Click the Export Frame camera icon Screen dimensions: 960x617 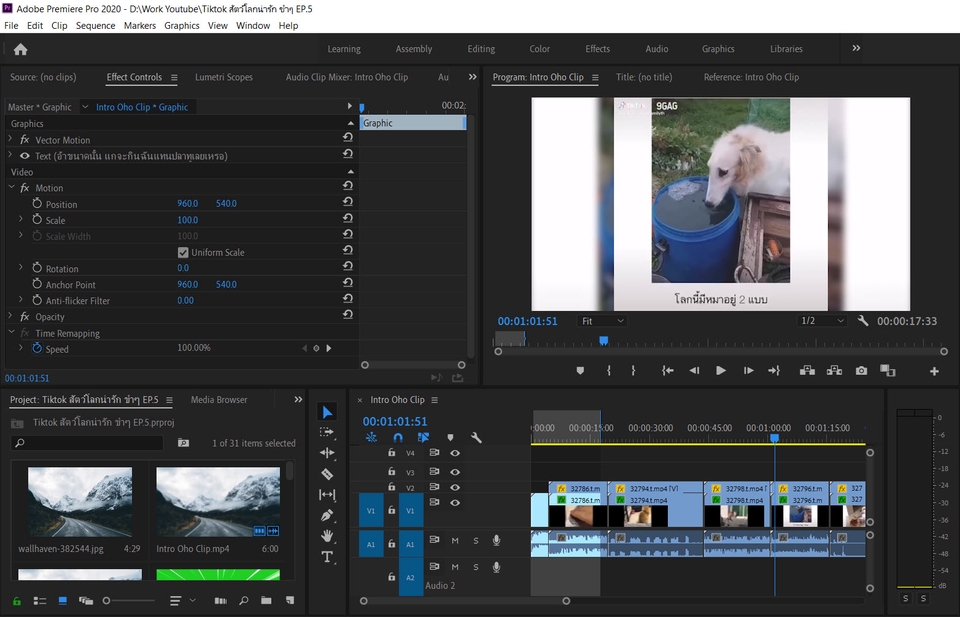[x=861, y=371]
